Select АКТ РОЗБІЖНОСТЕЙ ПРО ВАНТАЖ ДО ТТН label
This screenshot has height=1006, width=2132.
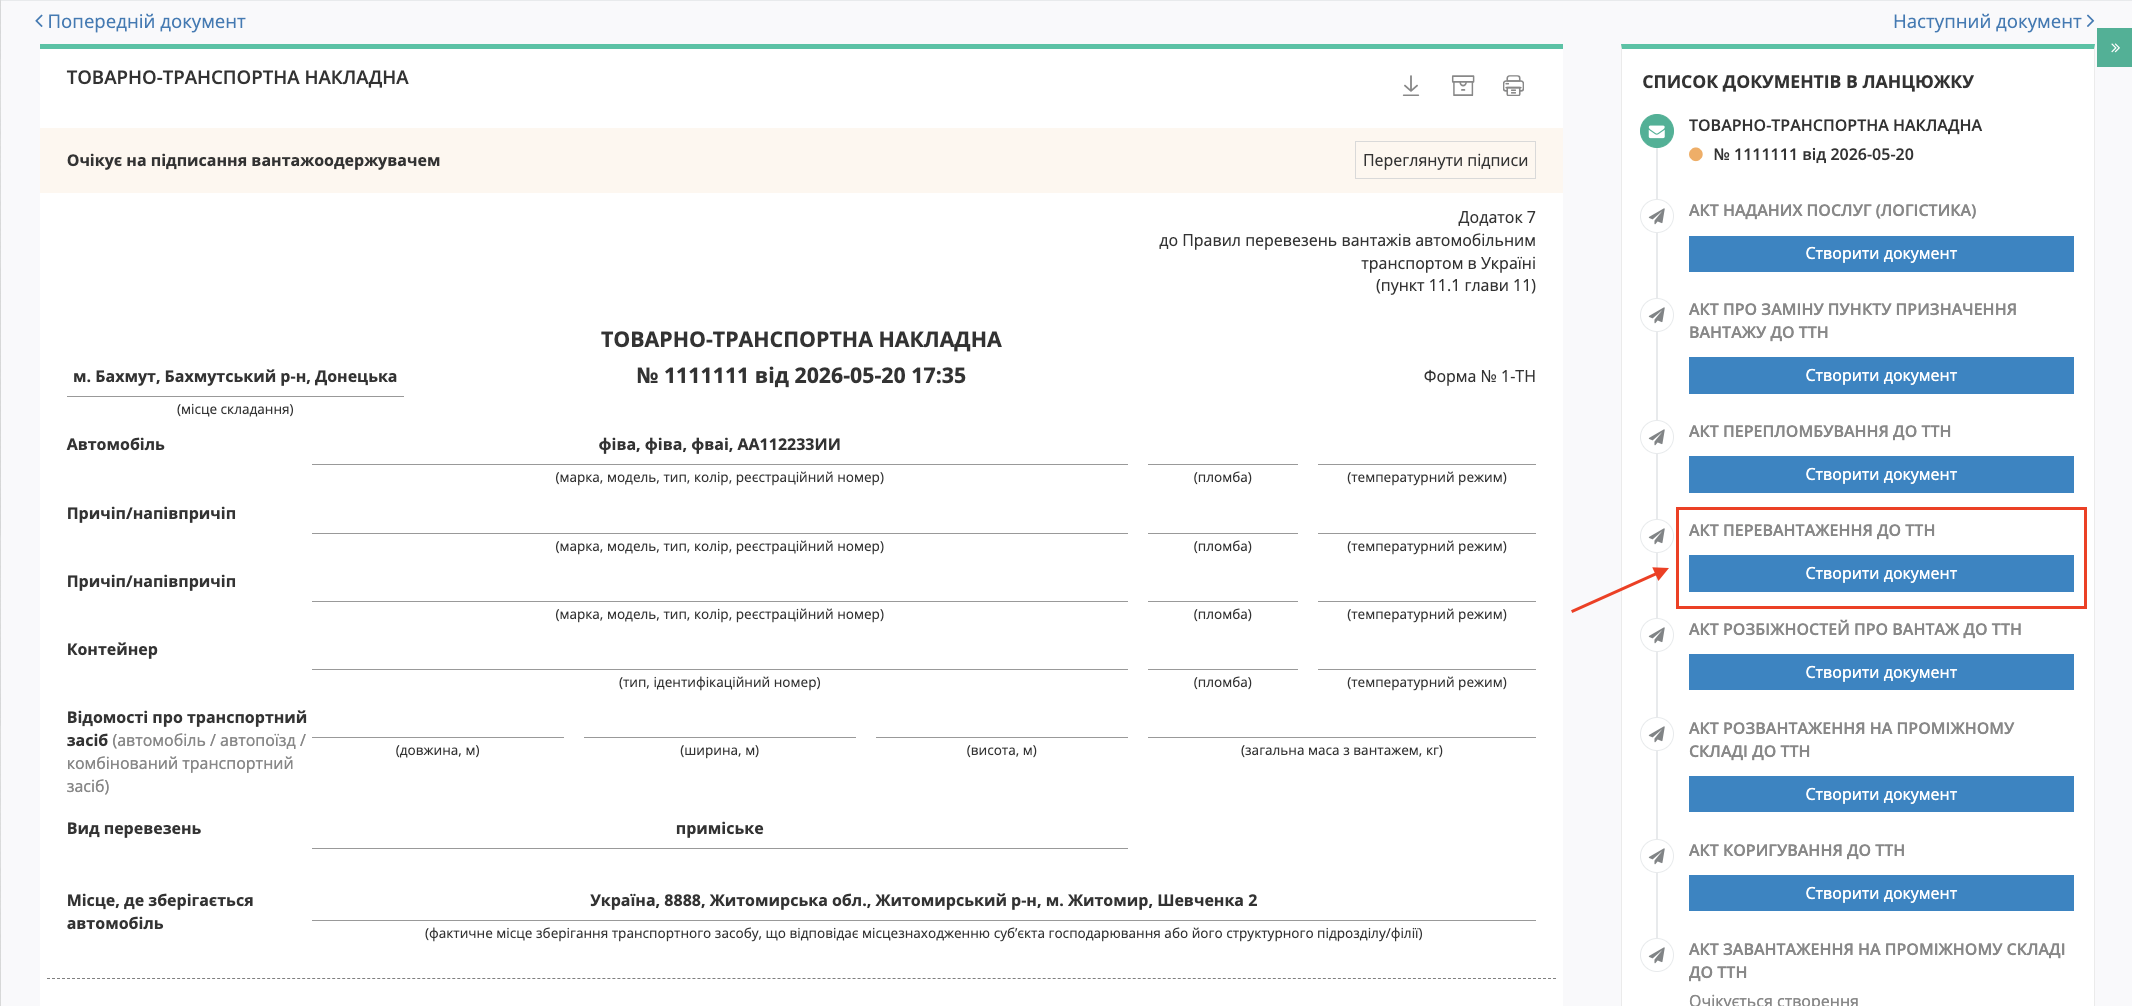(1855, 629)
